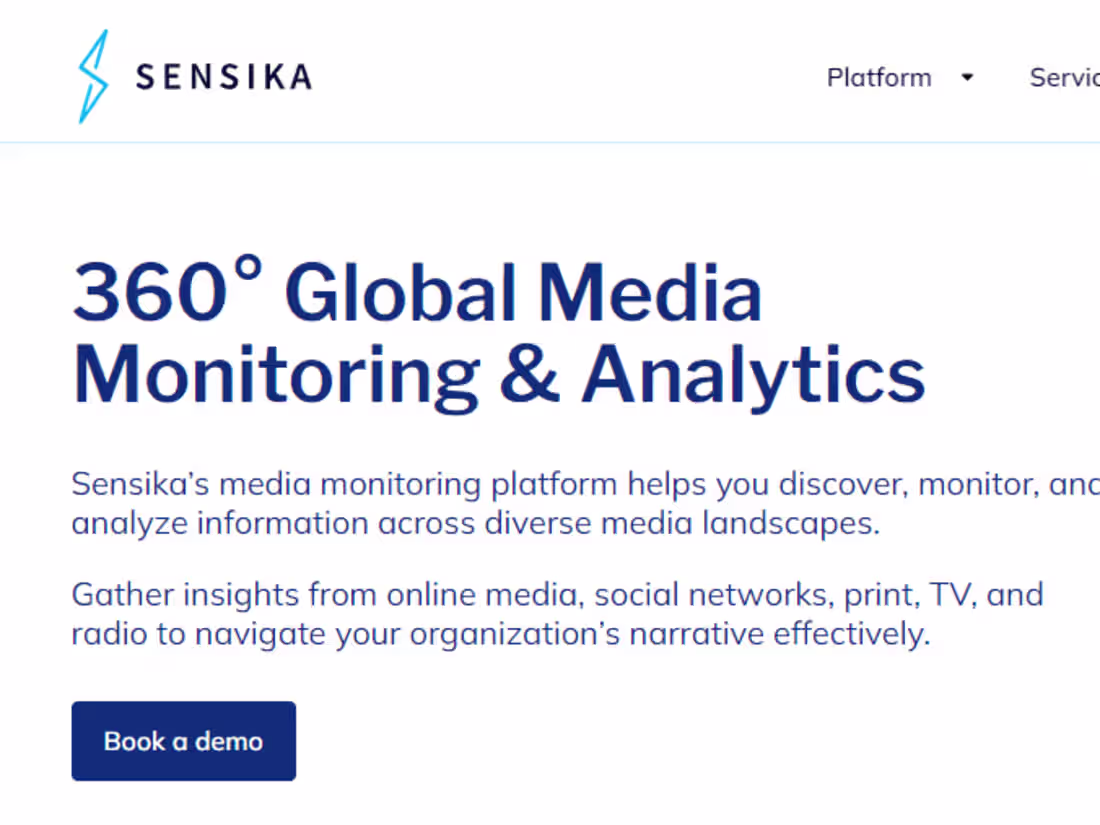Click the Book a demo call-to-action
Viewport: 1100px width, 825px height.
tap(183, 741)
